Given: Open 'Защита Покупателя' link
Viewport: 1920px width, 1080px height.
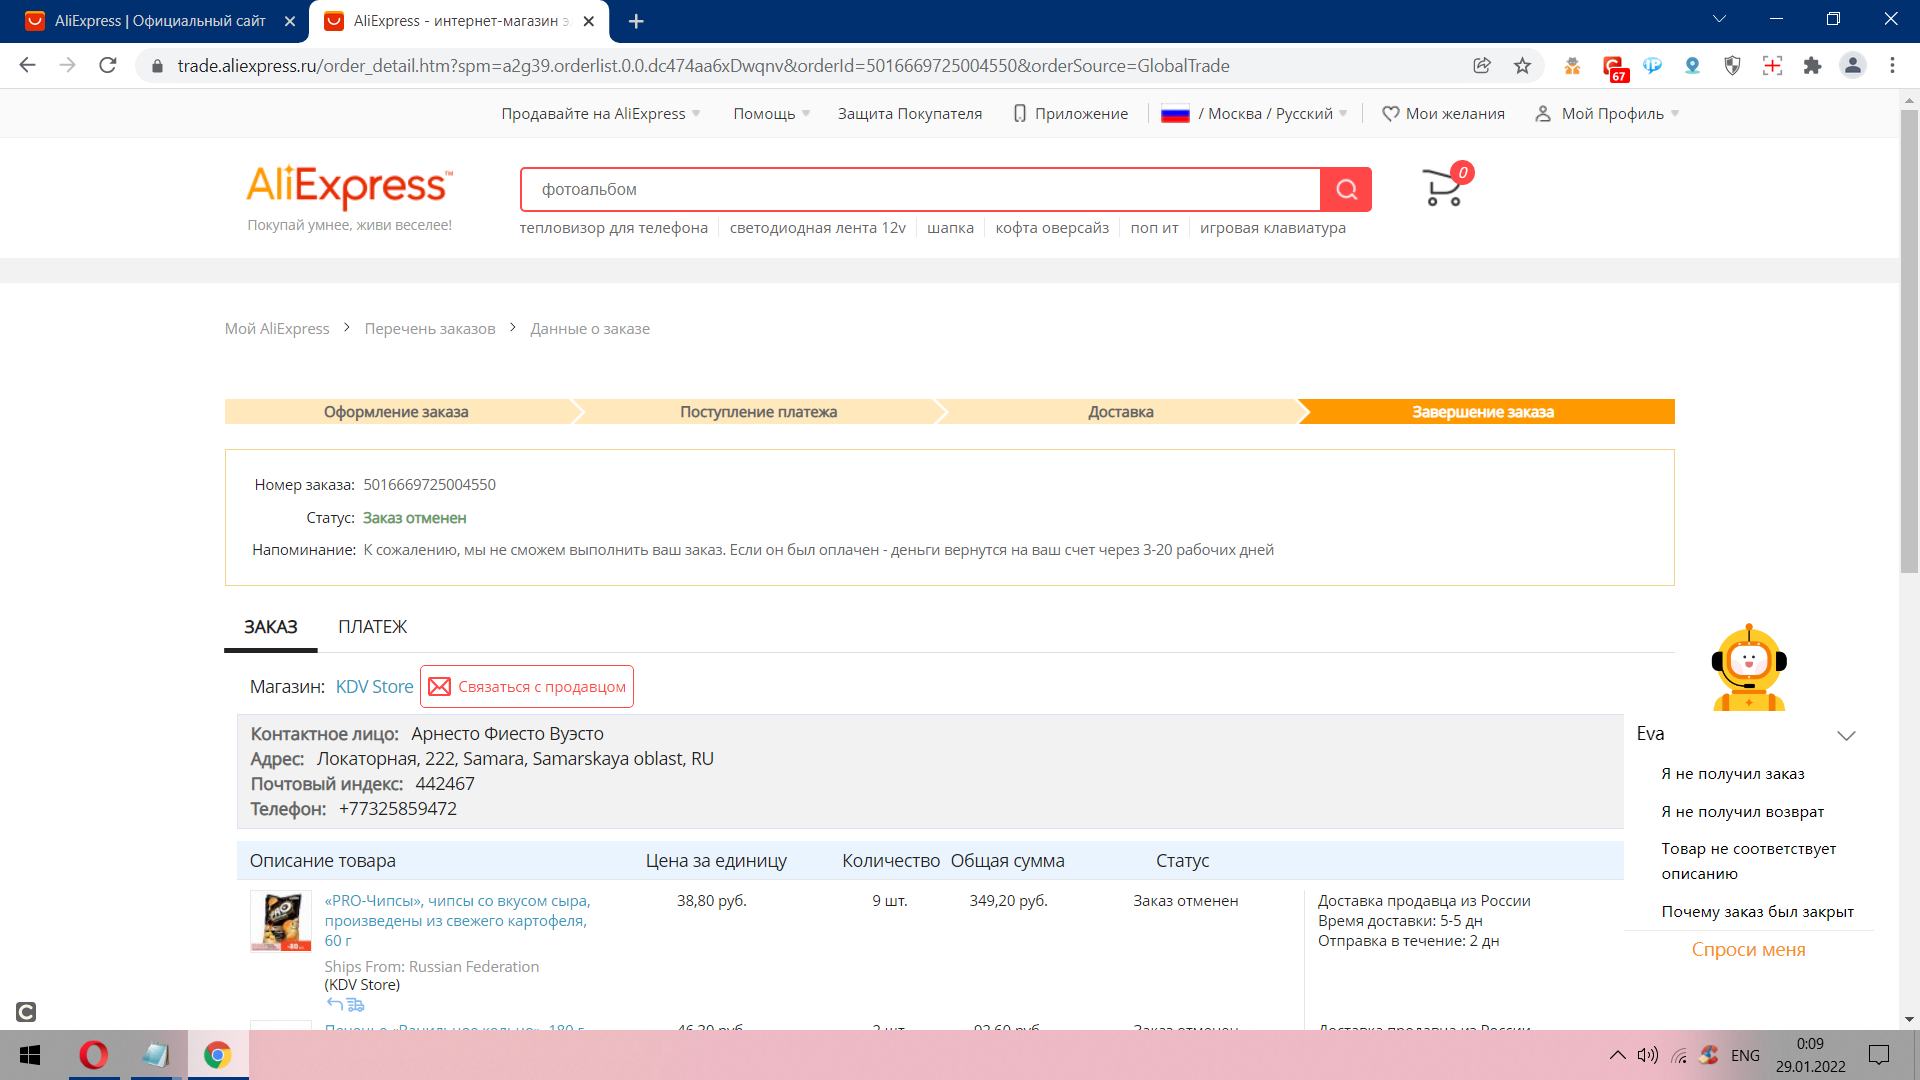Looking at the screenshot, I should tap(910, 113).
